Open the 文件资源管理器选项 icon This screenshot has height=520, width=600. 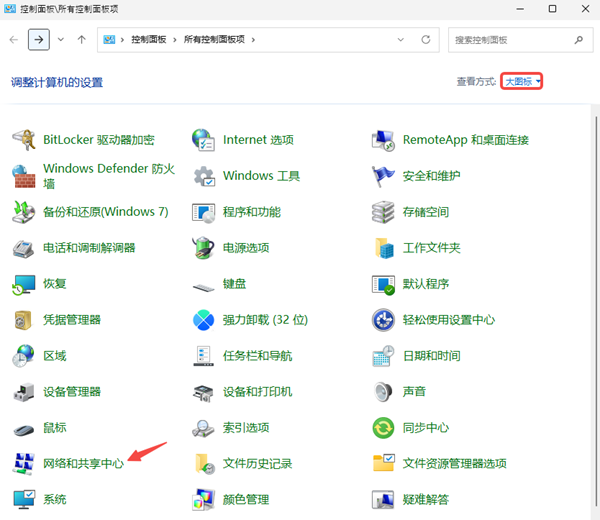click(383, 464)
